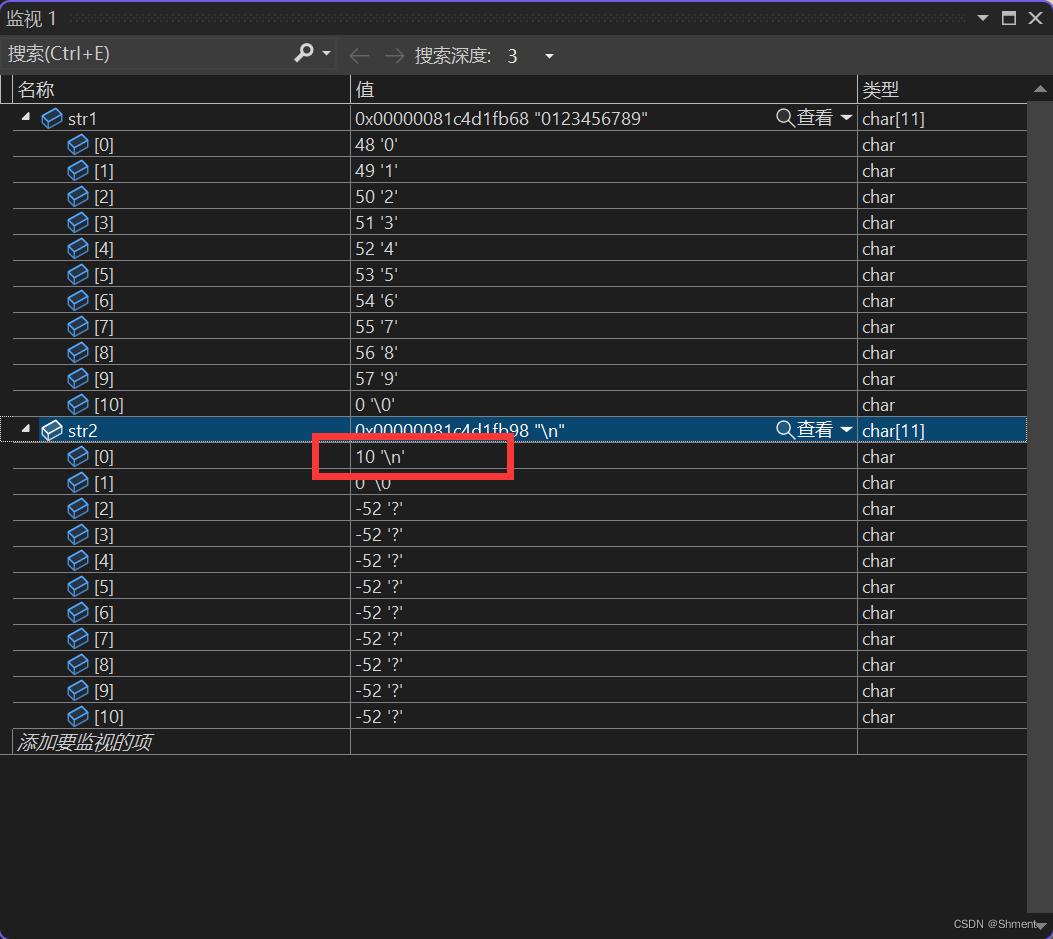Image resolution: width=1053 pixels, height=939 pixels.
Task: Click the search magnifier icon
Action: tap(304, 52)
